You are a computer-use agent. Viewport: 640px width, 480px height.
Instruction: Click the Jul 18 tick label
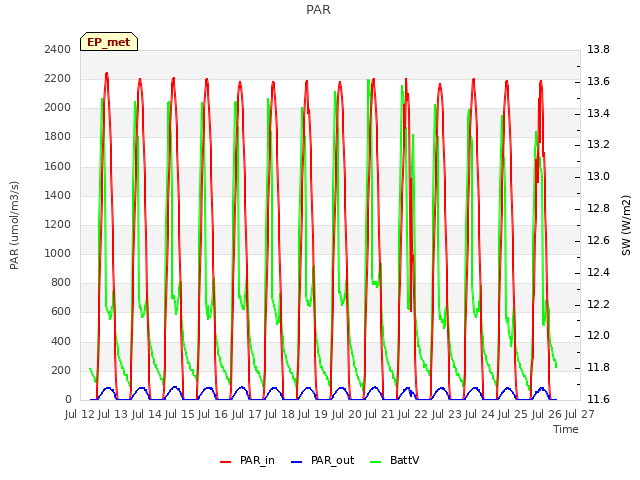click(280, 414)
